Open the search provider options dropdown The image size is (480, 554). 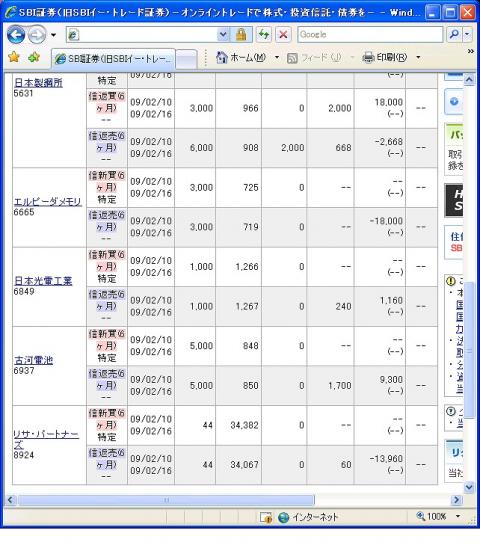coord(467,34)
